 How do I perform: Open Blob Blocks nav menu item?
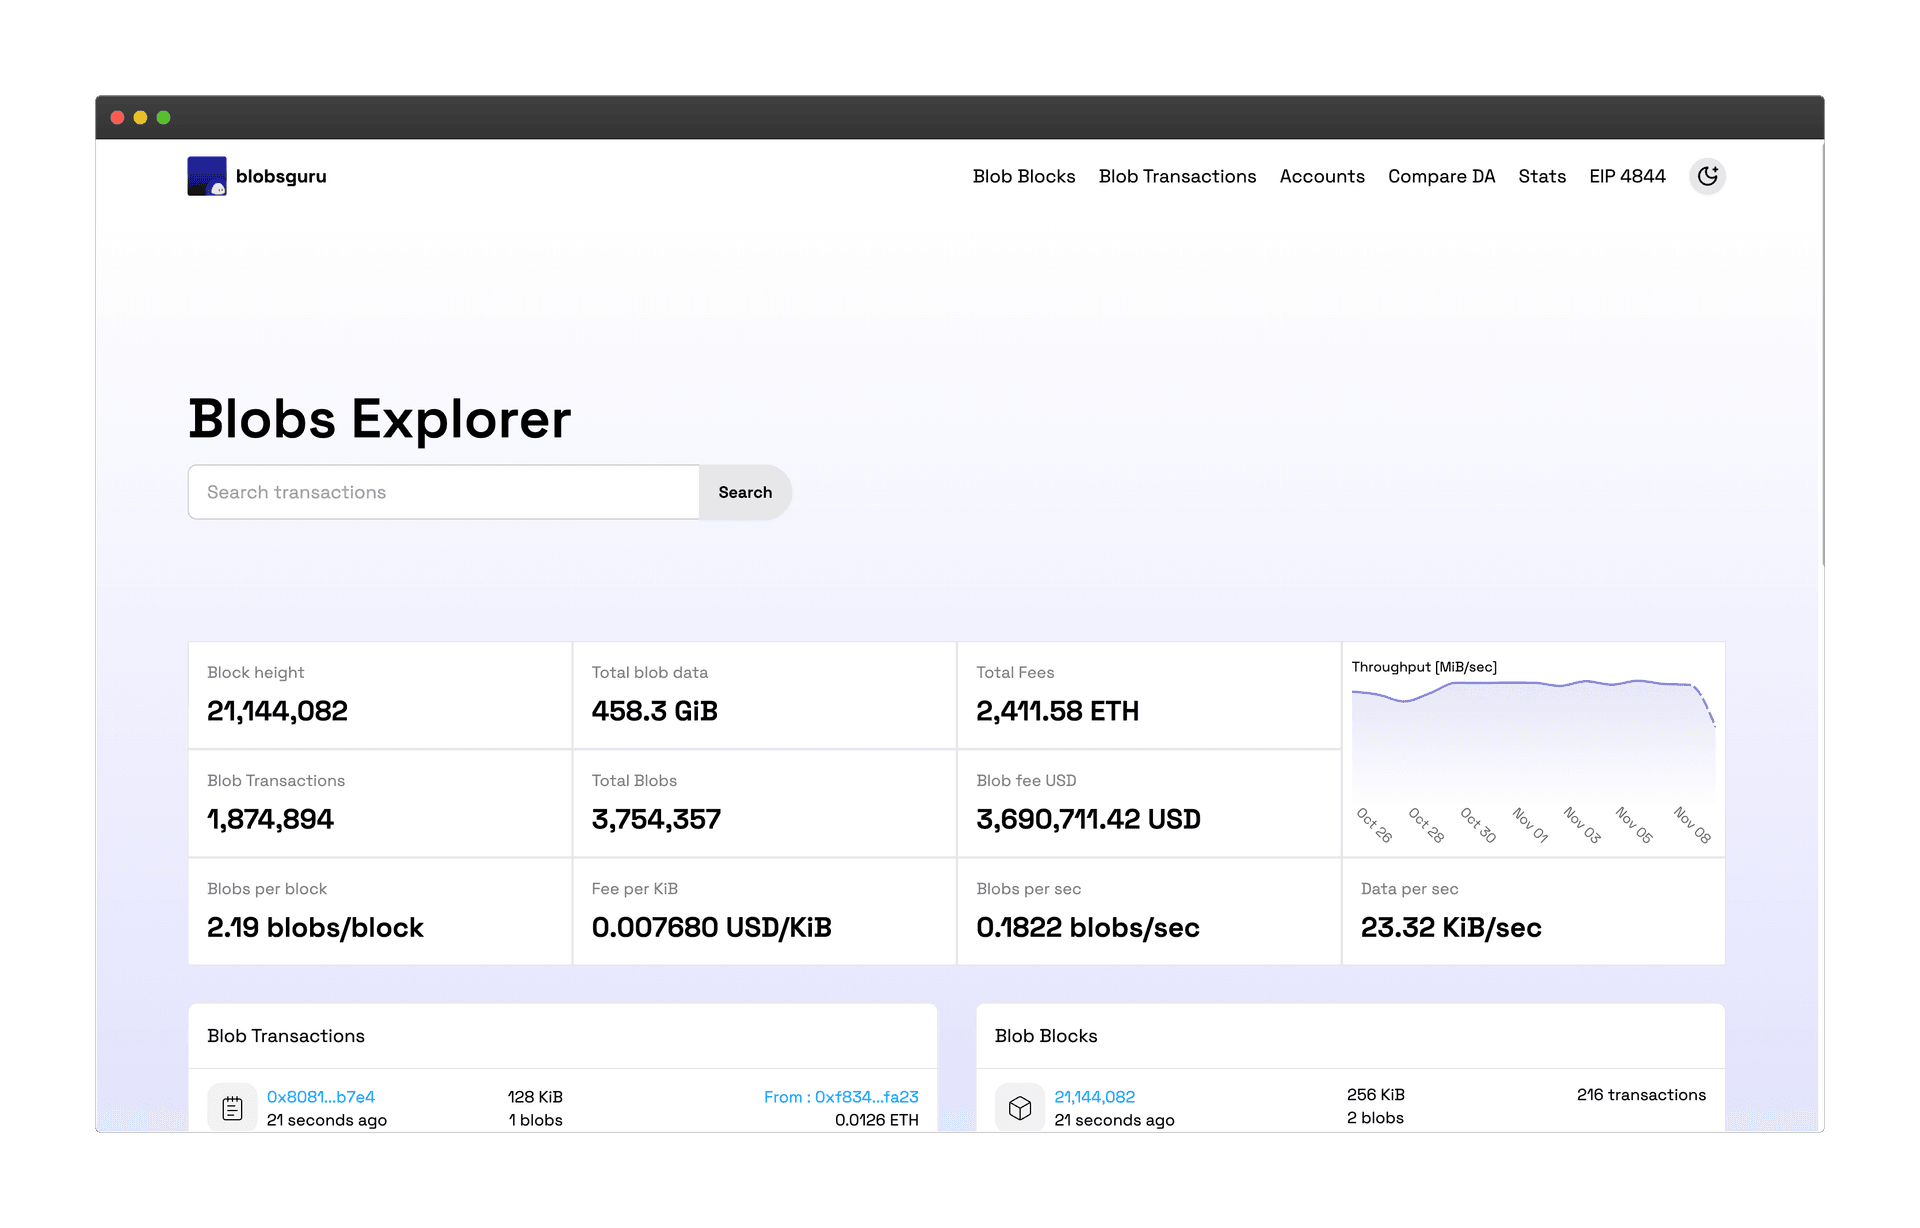tap(1023, 176)
